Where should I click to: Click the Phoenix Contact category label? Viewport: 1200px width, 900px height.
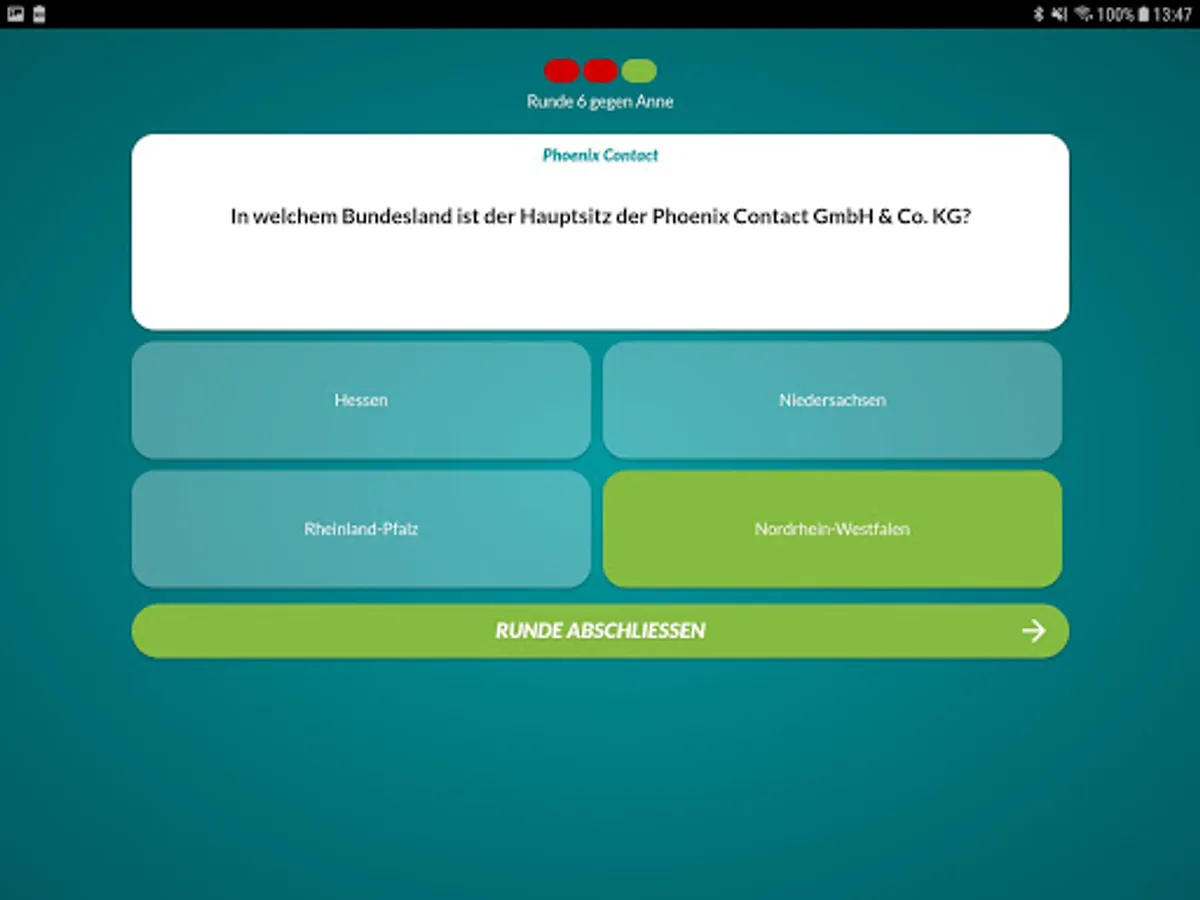600,155
